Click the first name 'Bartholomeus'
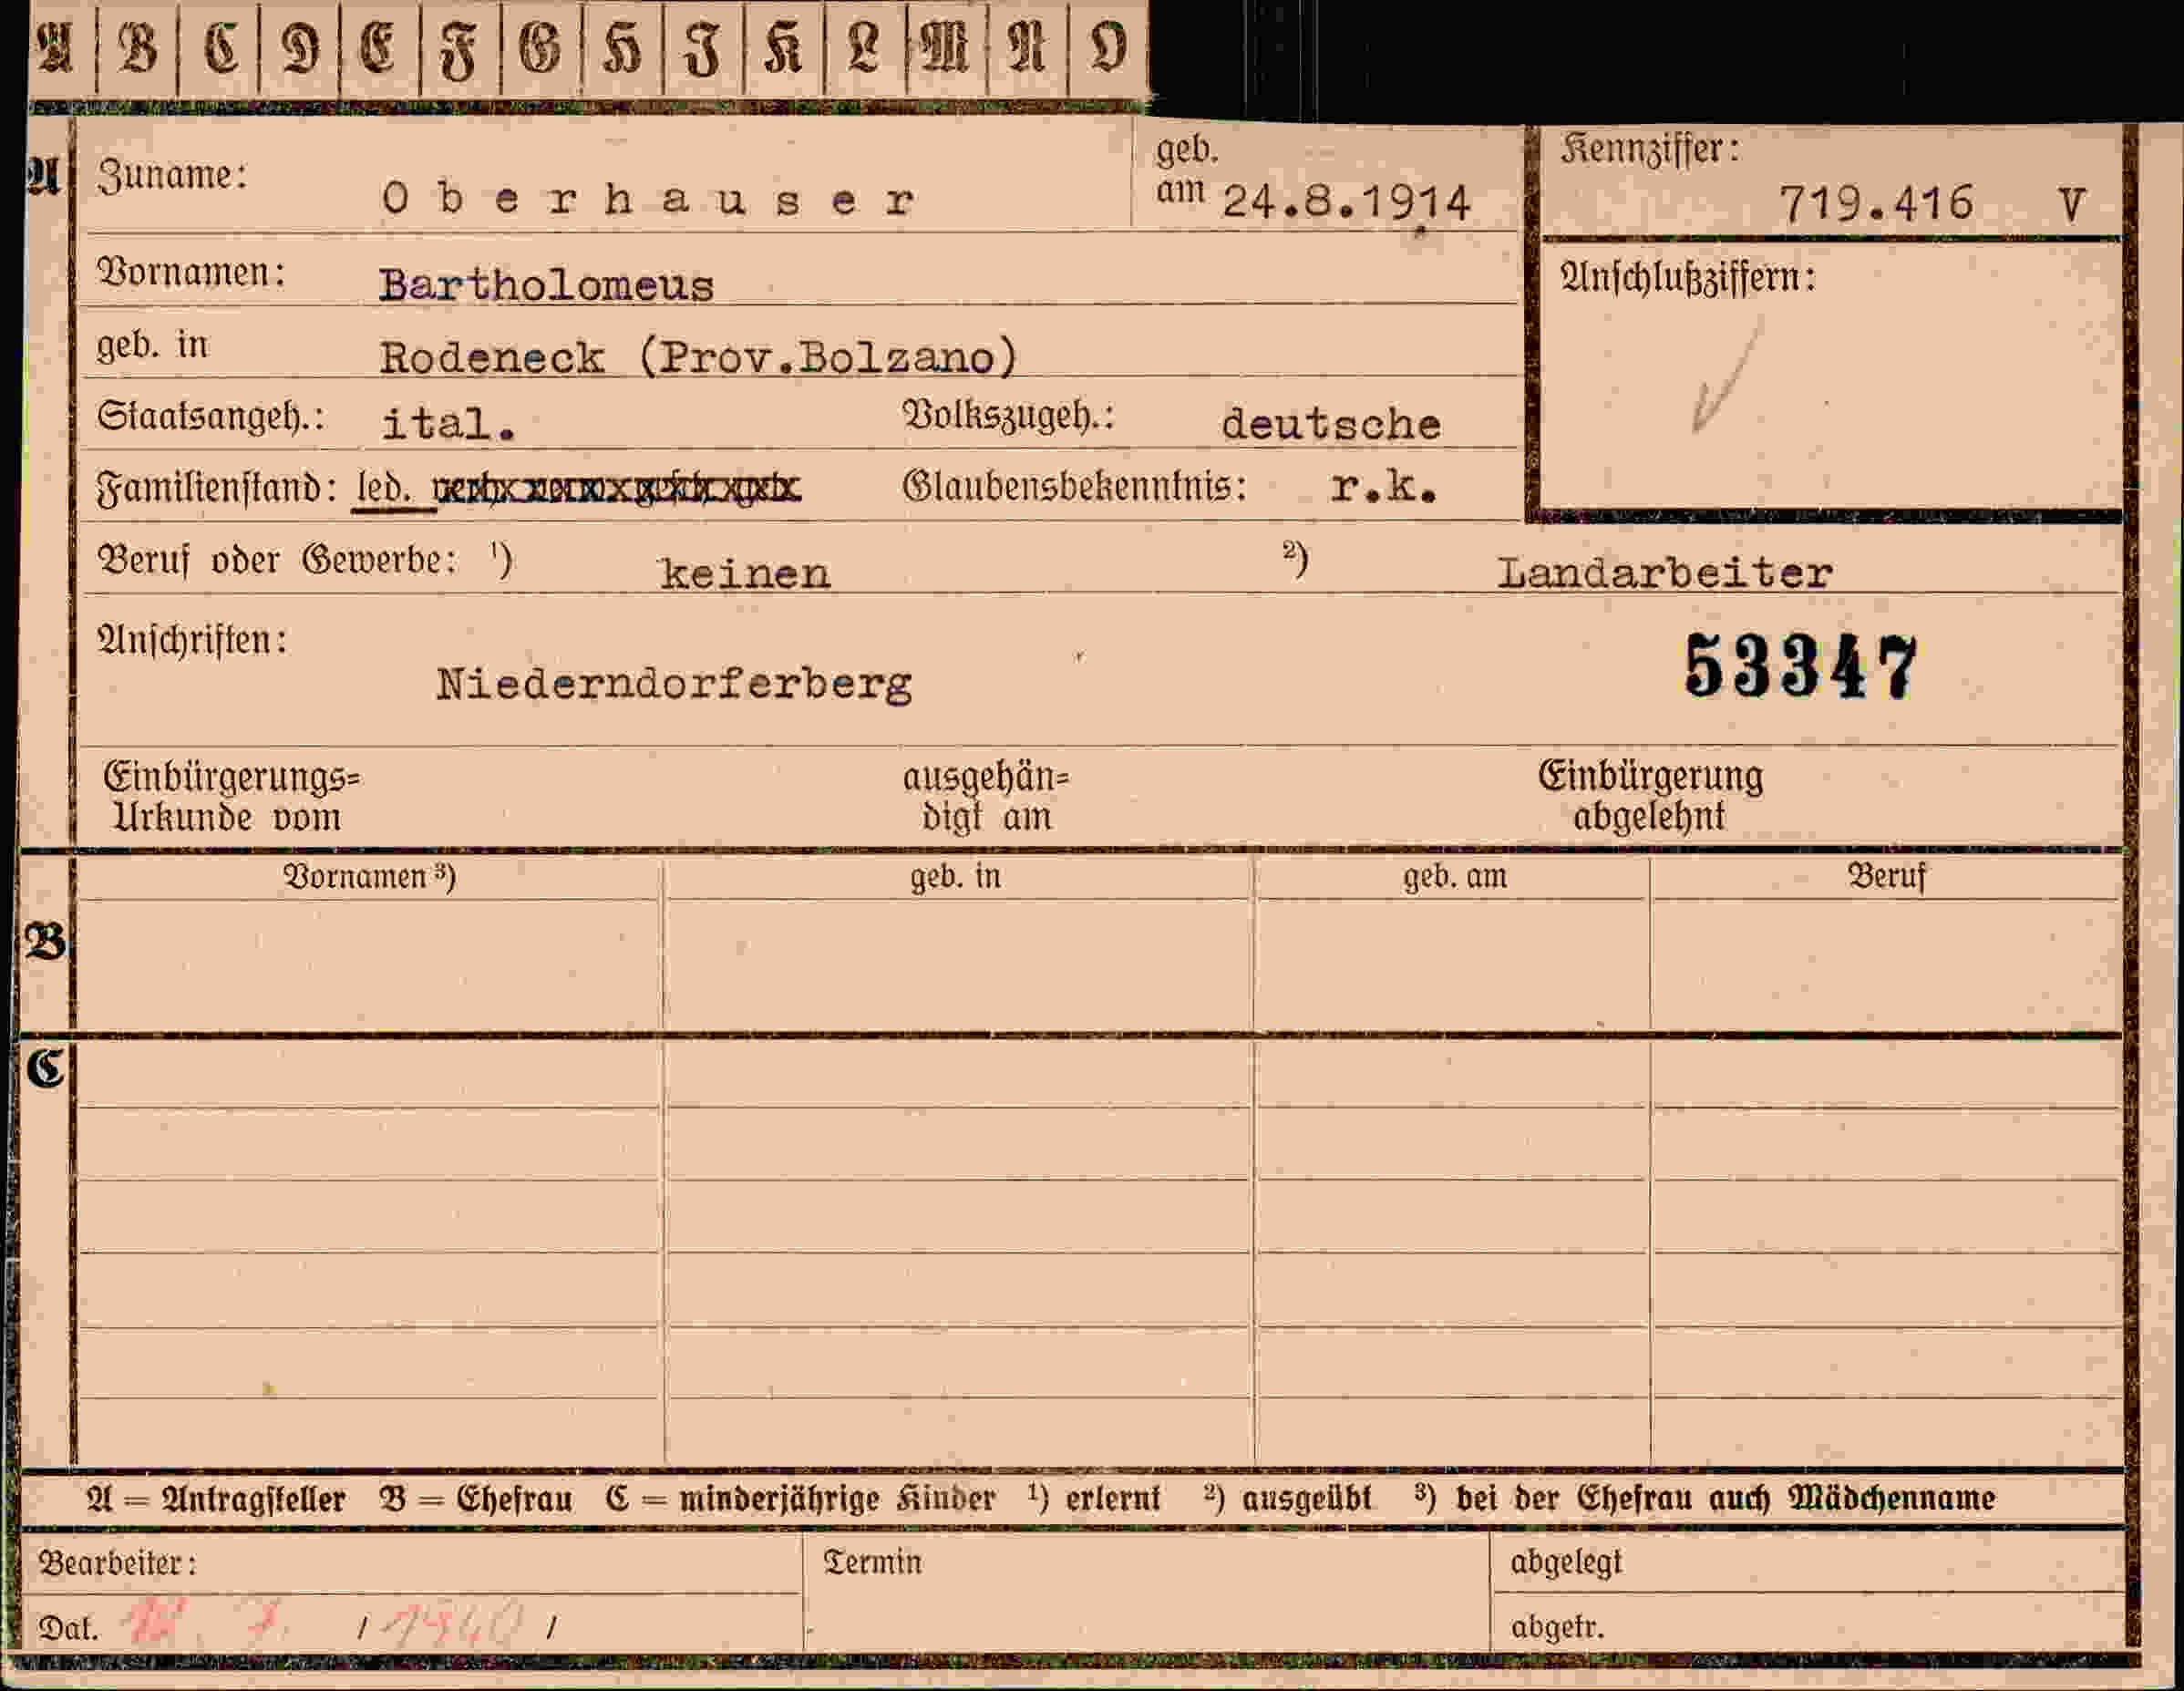Viewport: 2184px width, 1691px height. pos(546,286)
